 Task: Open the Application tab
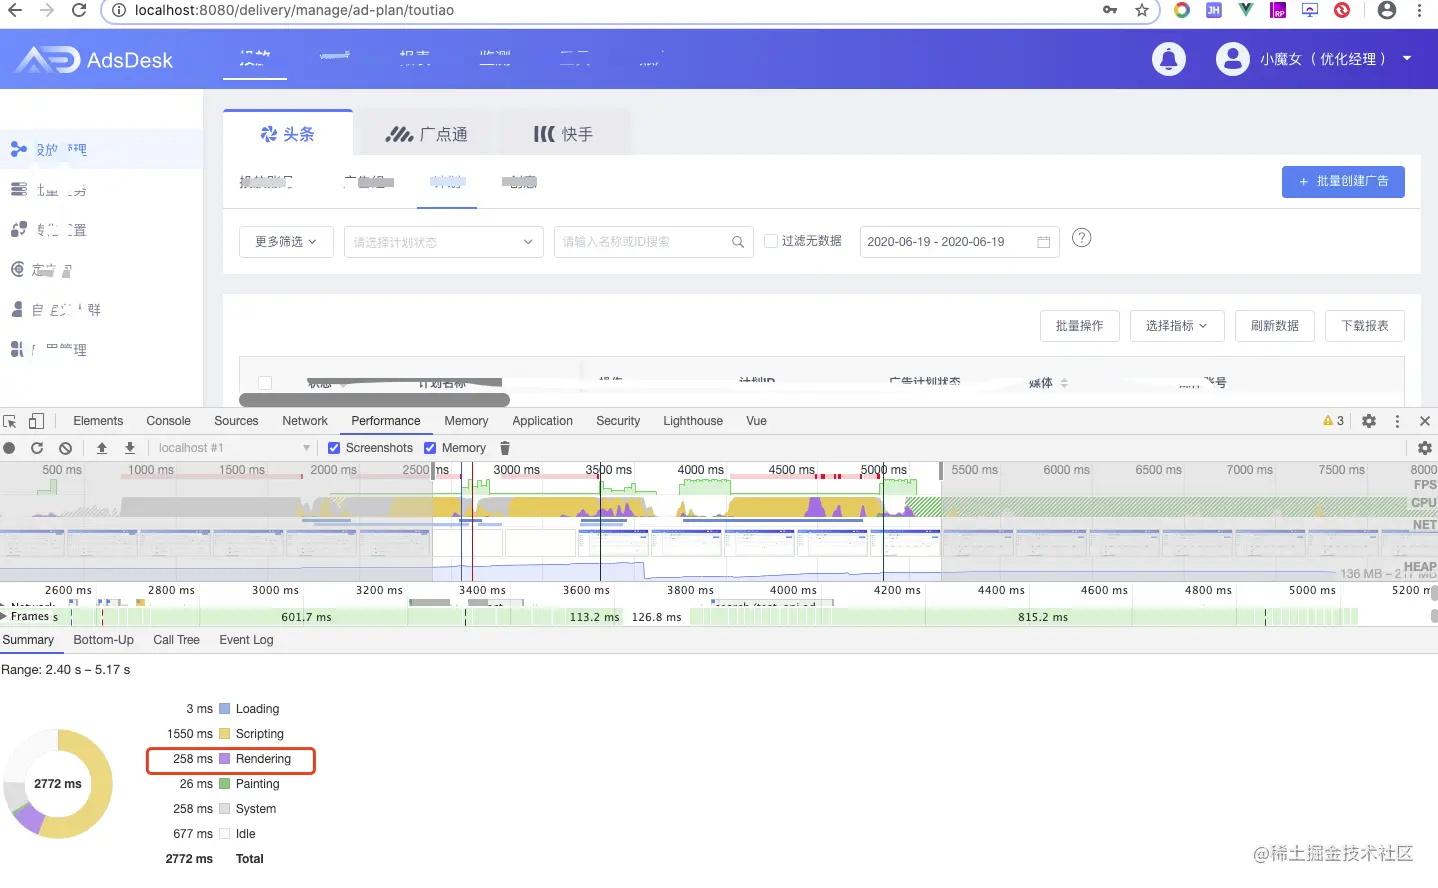543,421
